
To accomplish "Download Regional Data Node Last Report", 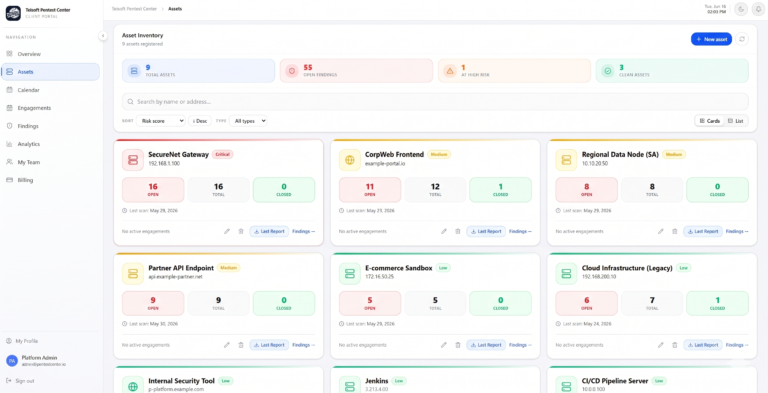I will click(x=703, y=231).
